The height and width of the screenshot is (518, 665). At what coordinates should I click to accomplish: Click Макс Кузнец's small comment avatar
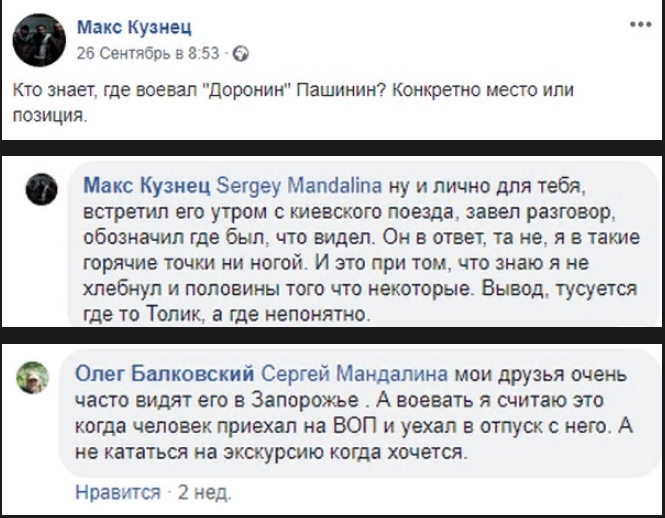(42, 189)
